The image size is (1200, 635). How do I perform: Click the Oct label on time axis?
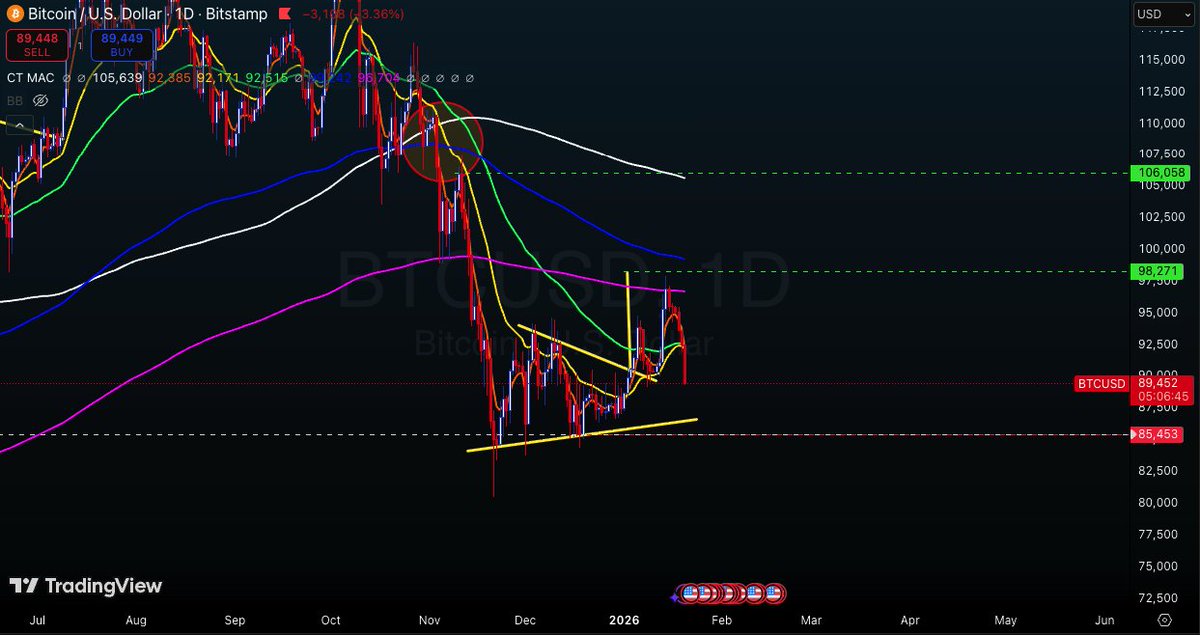(331, 619)
